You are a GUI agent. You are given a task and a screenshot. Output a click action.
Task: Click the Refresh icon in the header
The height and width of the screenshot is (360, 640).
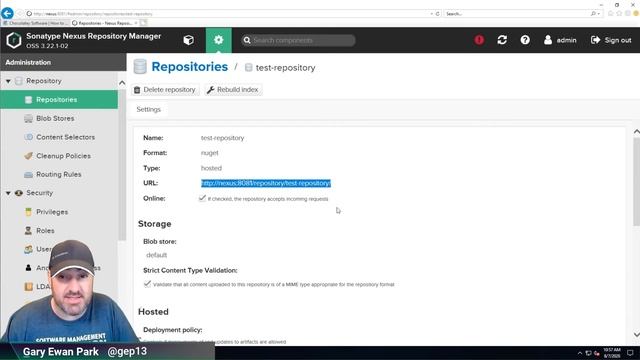(x=502, y=40)
